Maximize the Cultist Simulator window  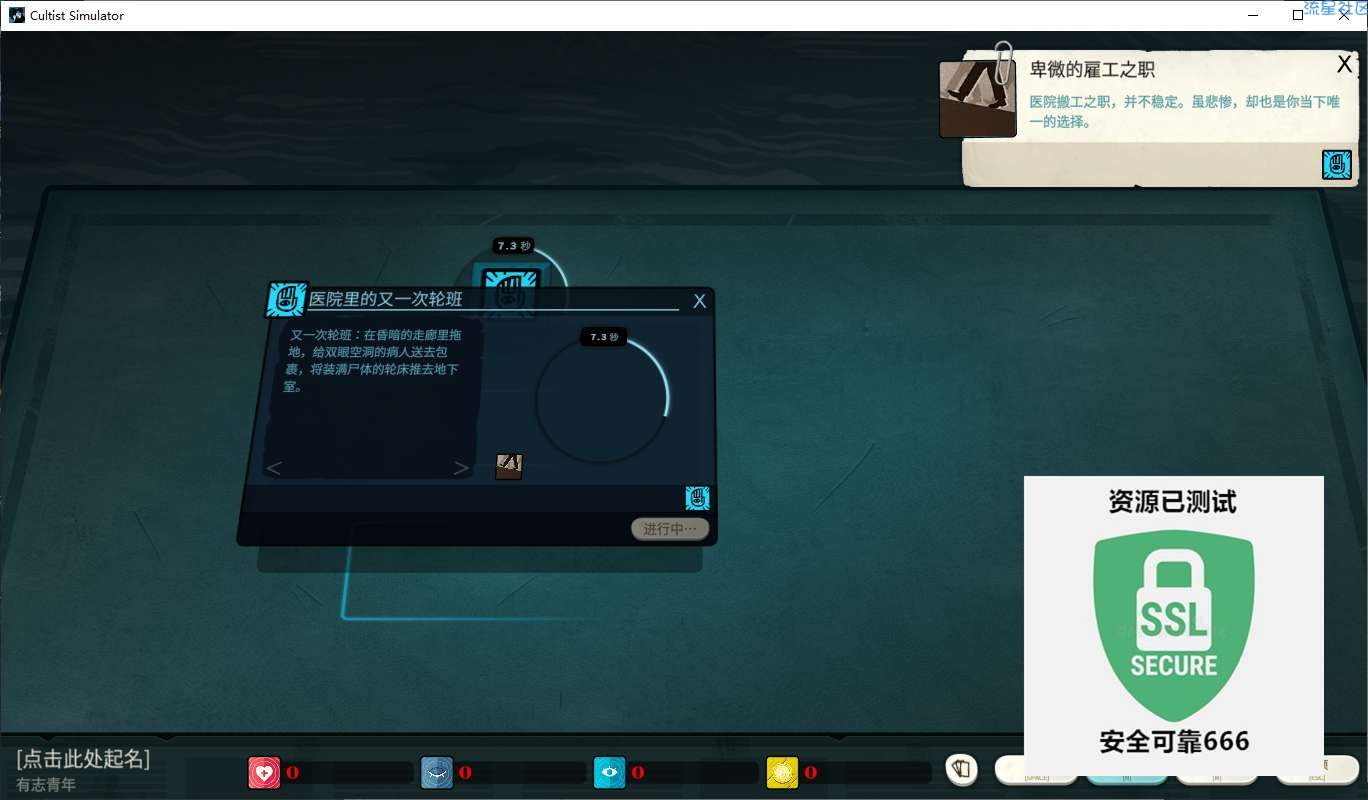pyautogui.click(x=1298, y=15)
